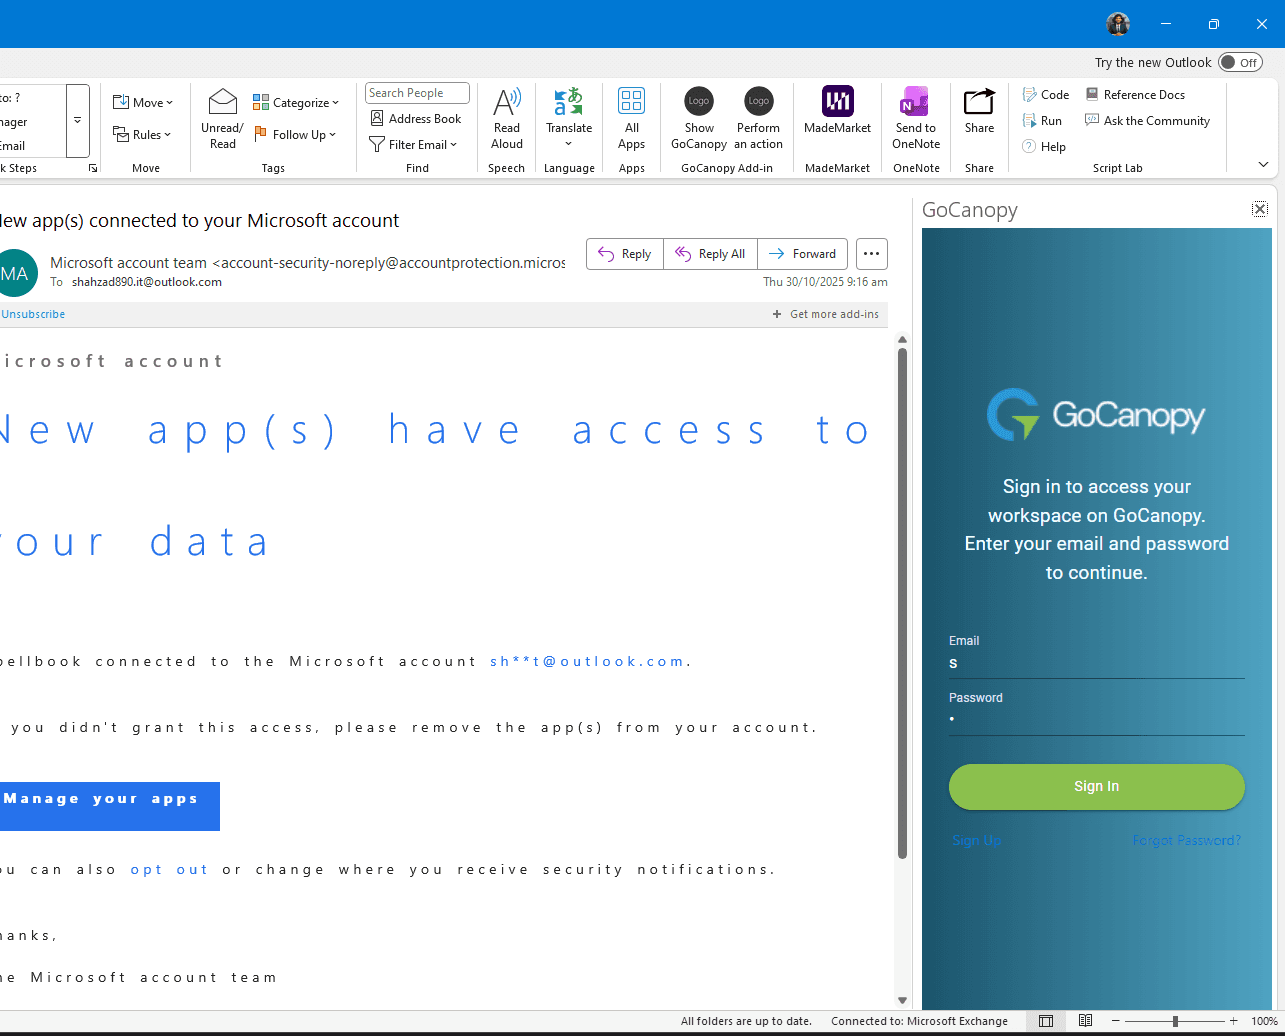Switch to Reading view in status bar
Viewport: 1285px width, 1036px height.
1085,1021
